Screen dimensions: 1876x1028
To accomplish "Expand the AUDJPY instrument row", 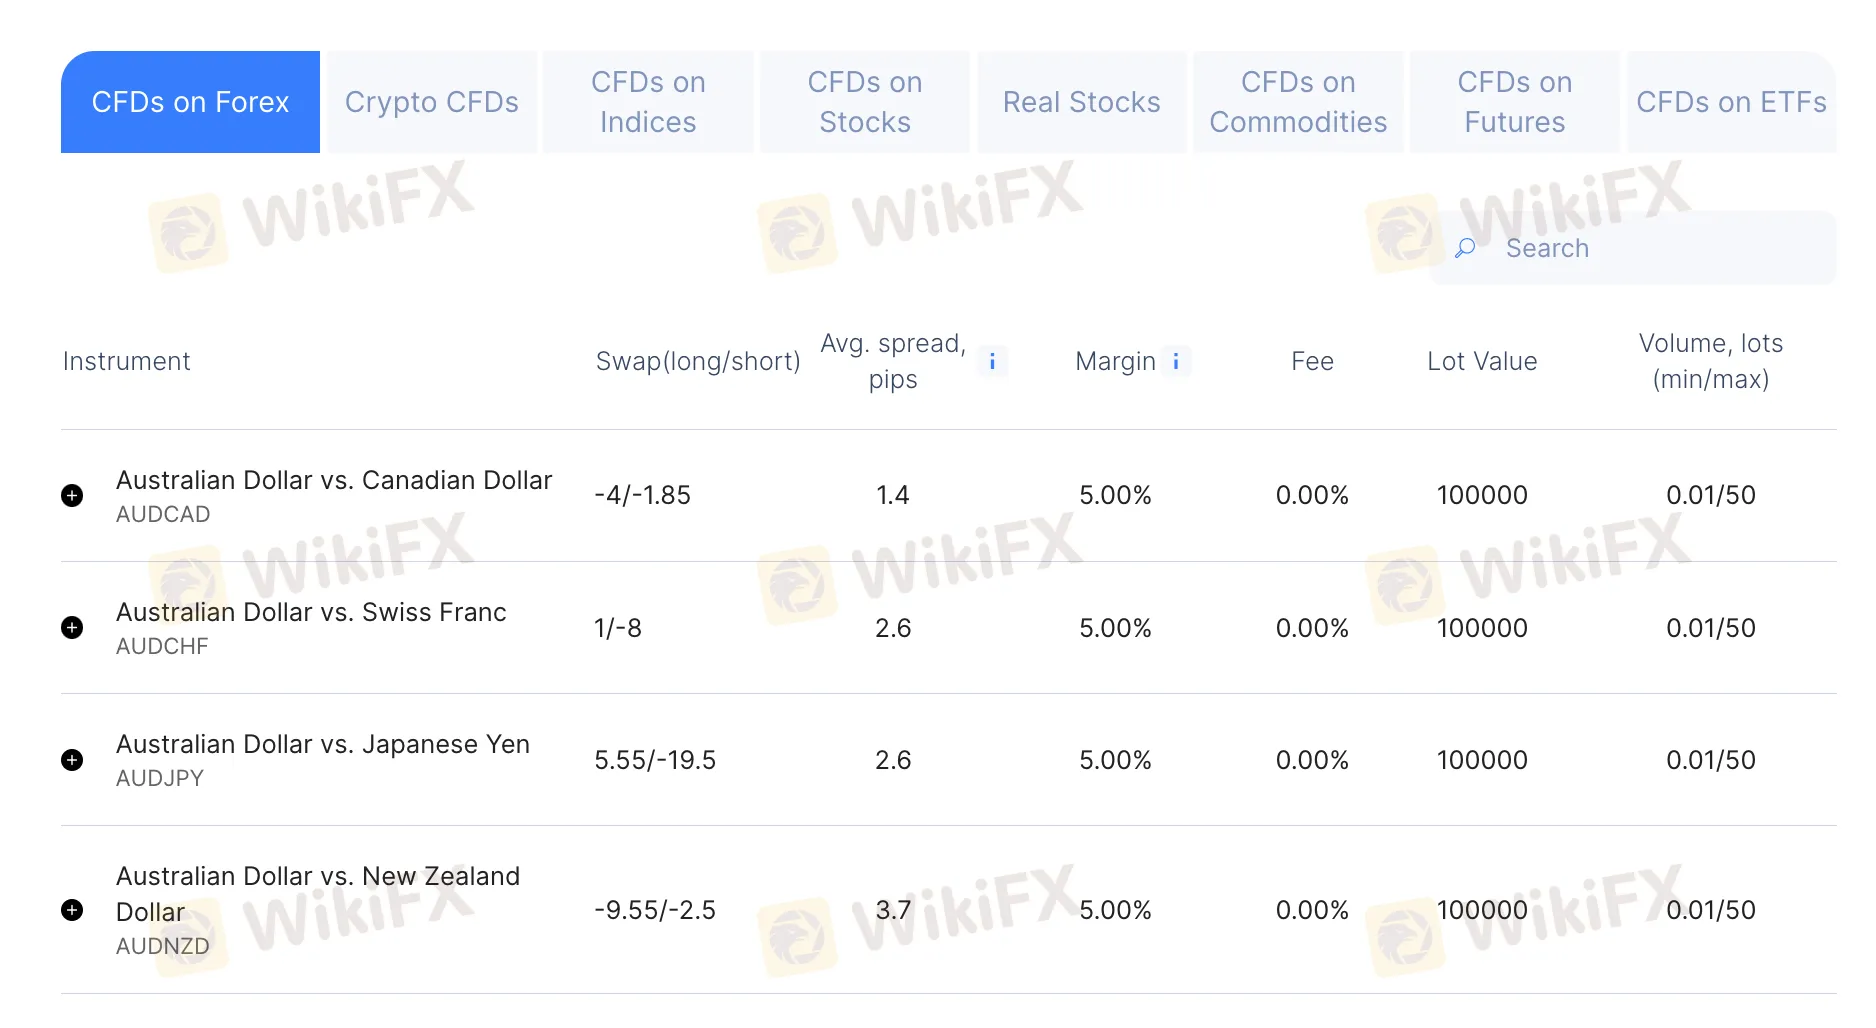I will 72,760.
